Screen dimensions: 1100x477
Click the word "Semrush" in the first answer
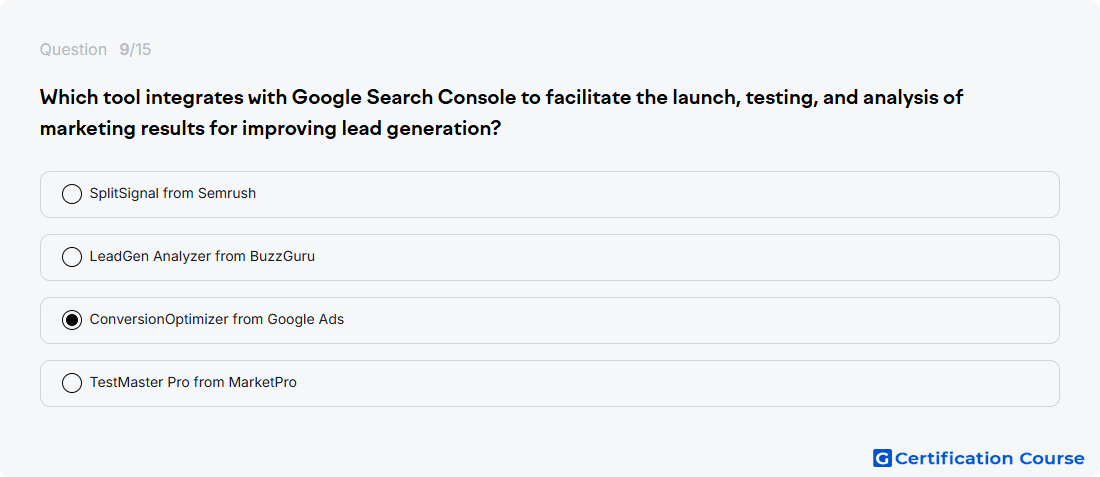point(227,194)
